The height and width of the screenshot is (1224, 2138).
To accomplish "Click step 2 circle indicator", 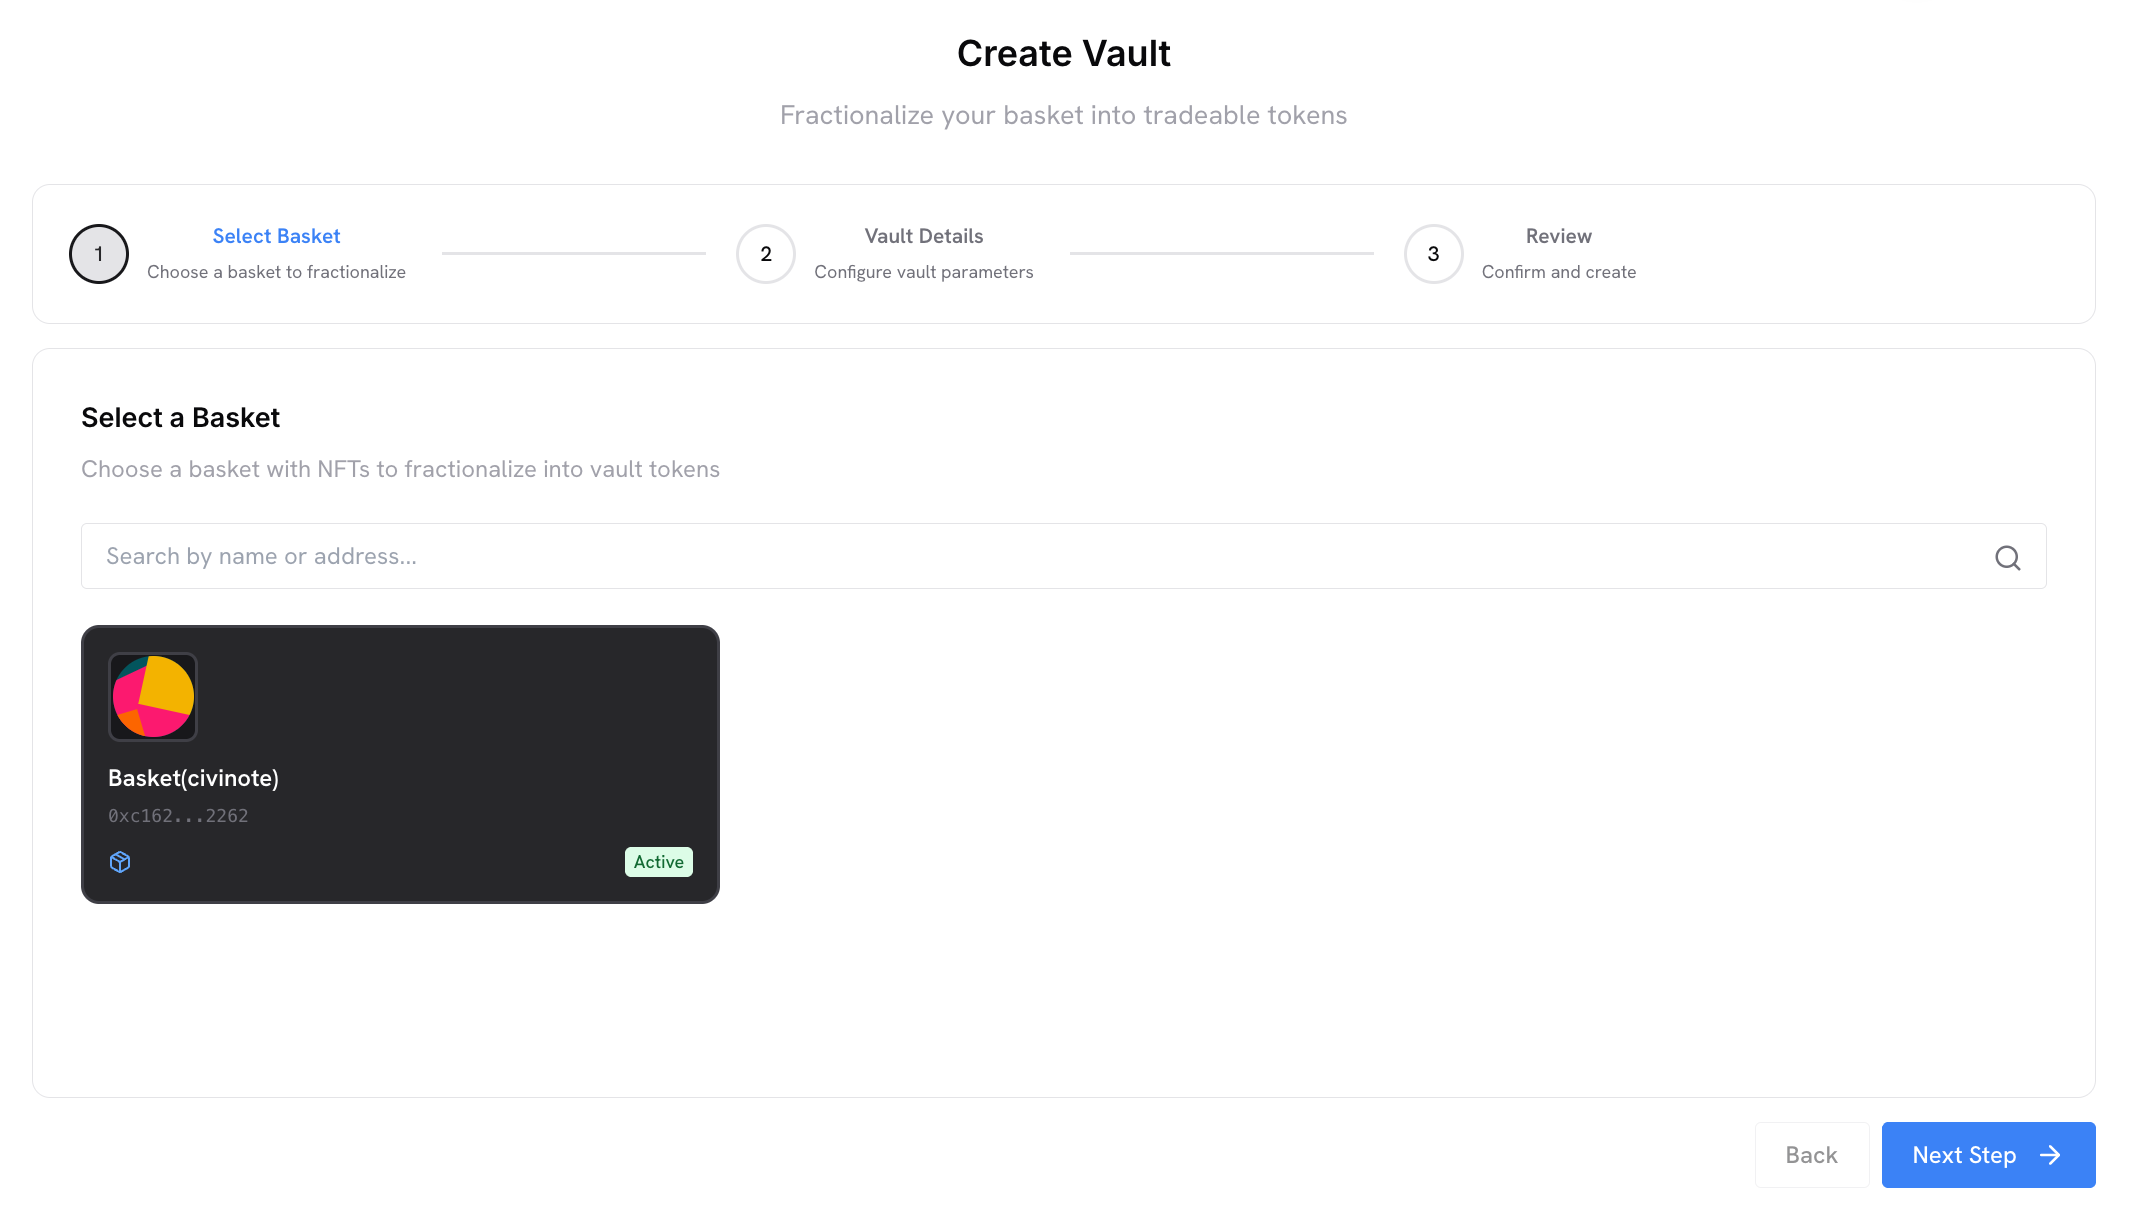I will click(766, 254).
